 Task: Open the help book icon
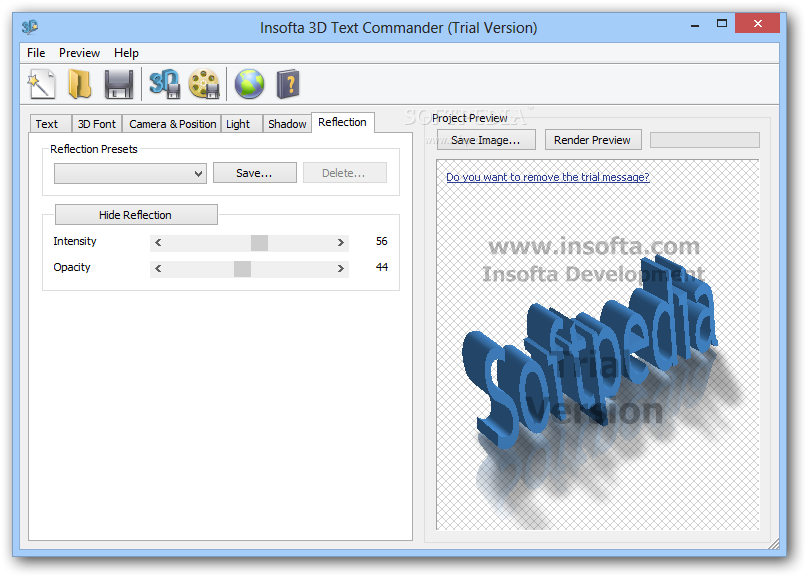pos(288,84)
